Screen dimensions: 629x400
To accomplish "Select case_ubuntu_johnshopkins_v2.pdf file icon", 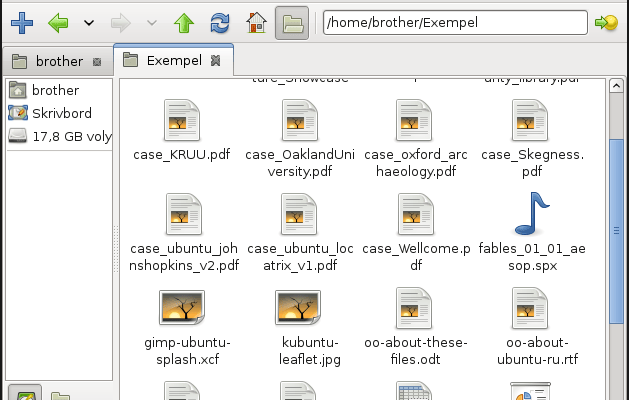I will point(184,214).
